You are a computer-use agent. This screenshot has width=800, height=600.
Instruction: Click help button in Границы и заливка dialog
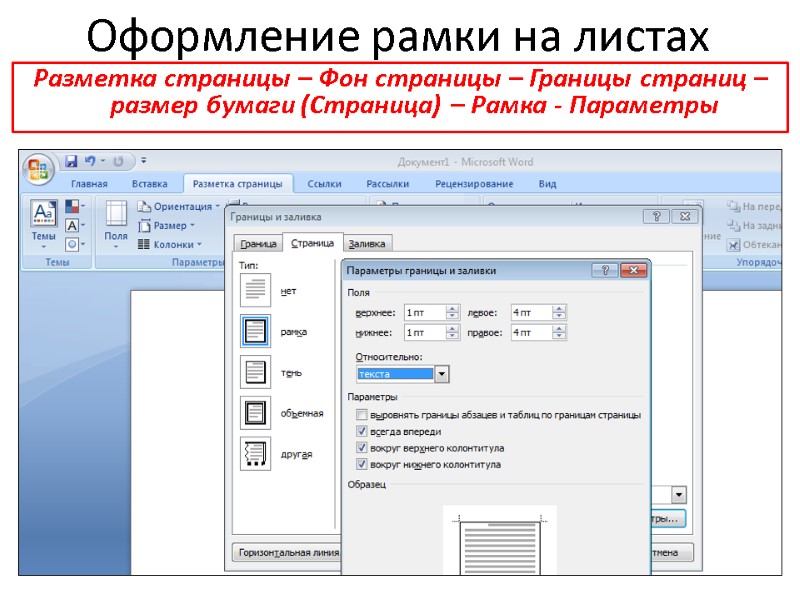click(657, 216)
